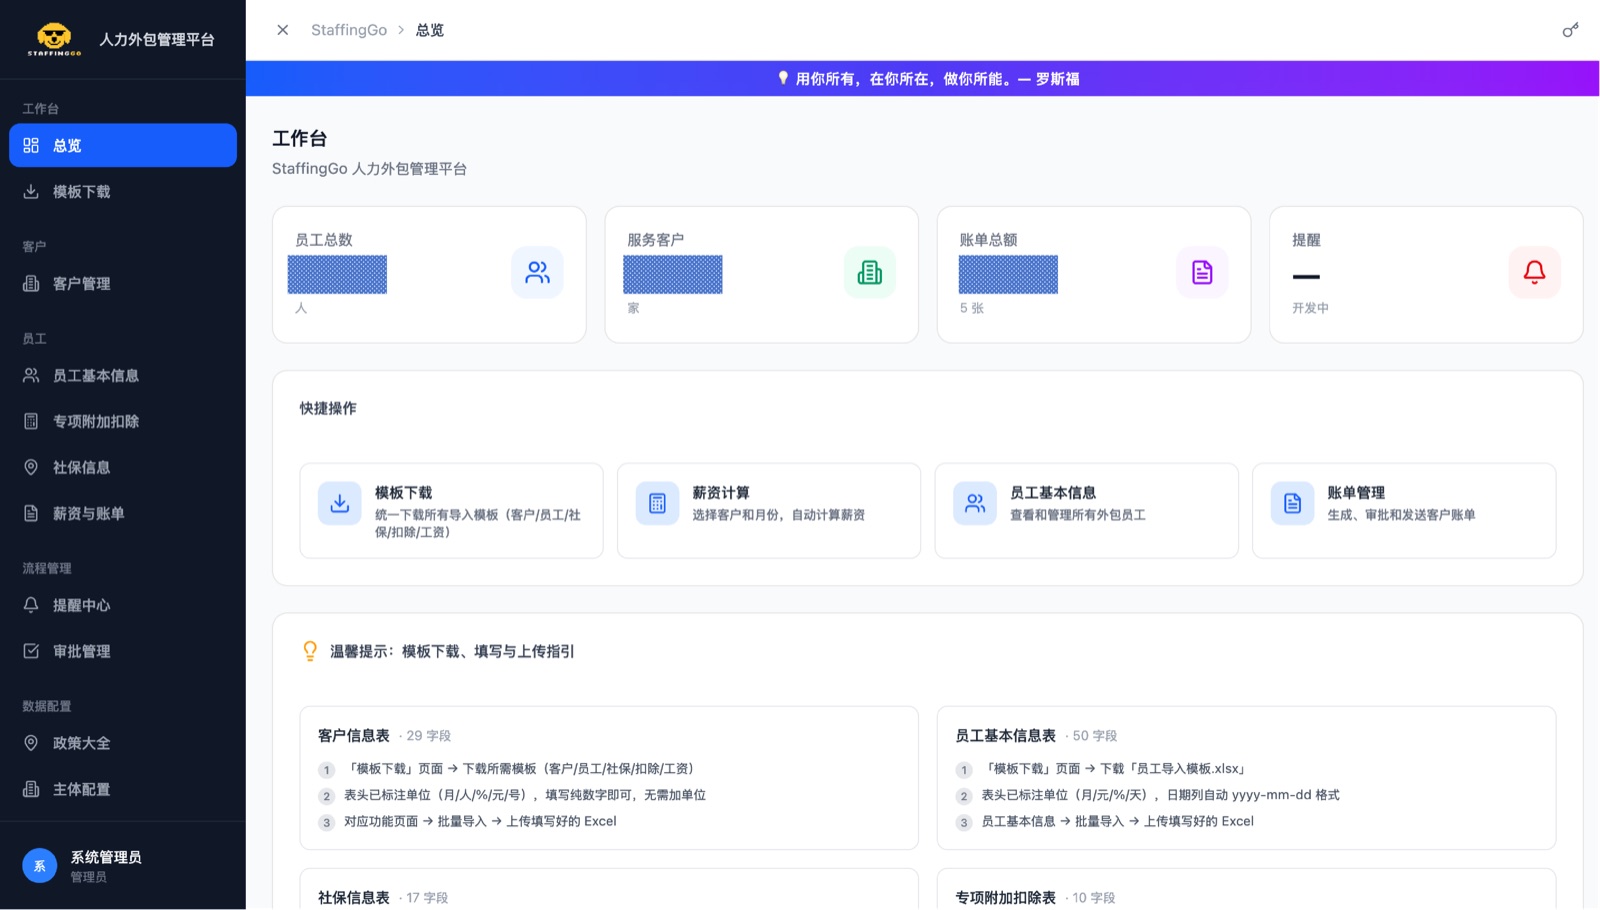
Task: Click the 专项附加扣除表 heading
Action: (x=1005, y=897)
